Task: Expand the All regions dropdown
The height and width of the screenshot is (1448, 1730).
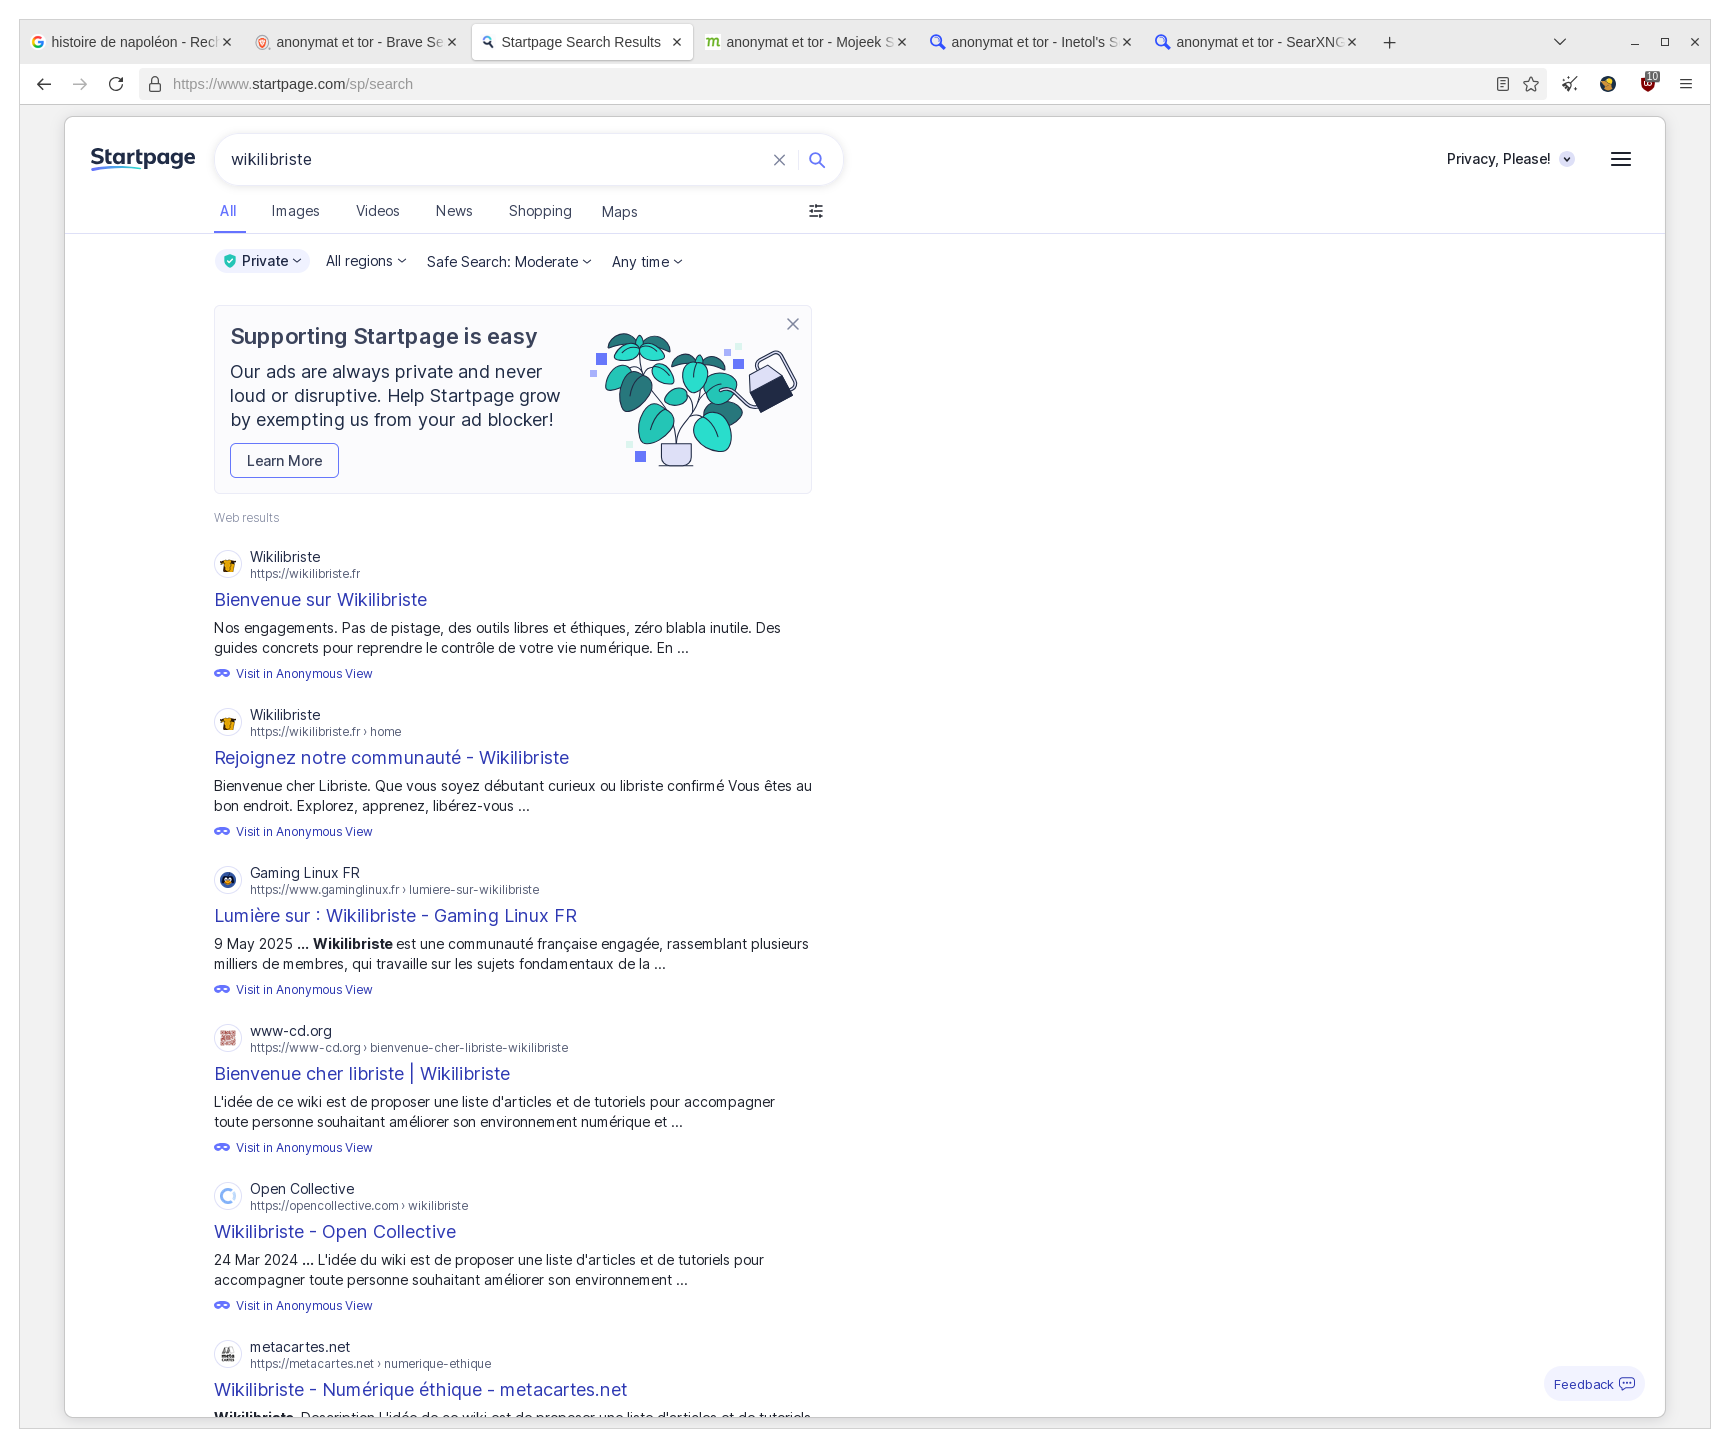Action: [x=365, y=261]
